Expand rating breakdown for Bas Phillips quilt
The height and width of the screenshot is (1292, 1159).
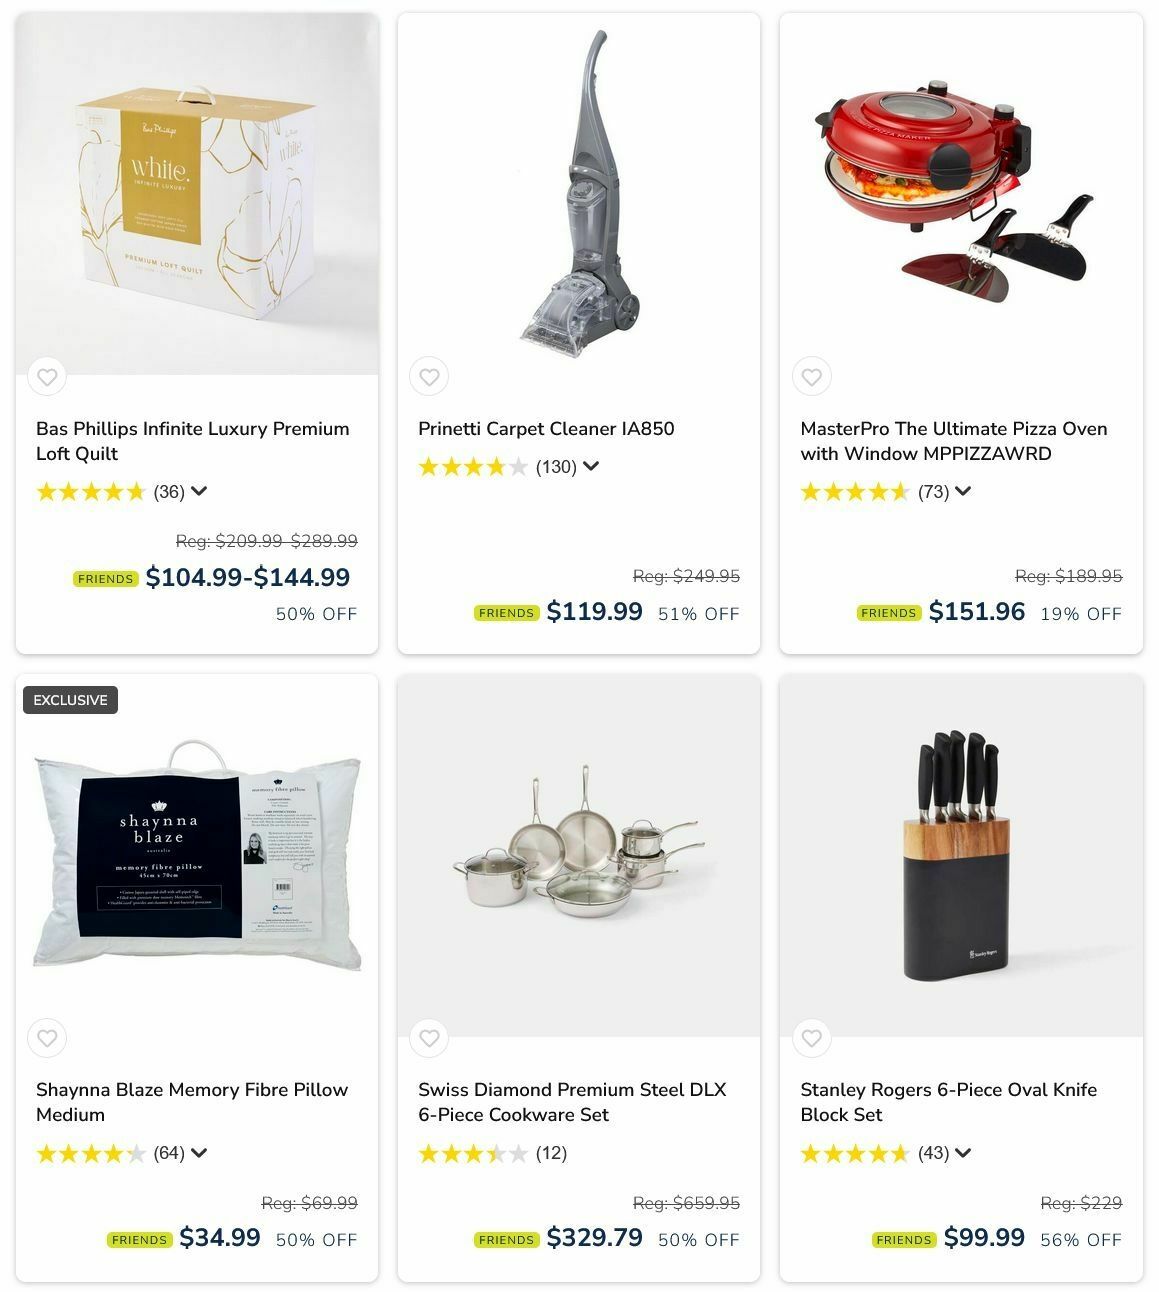point(199,491)
